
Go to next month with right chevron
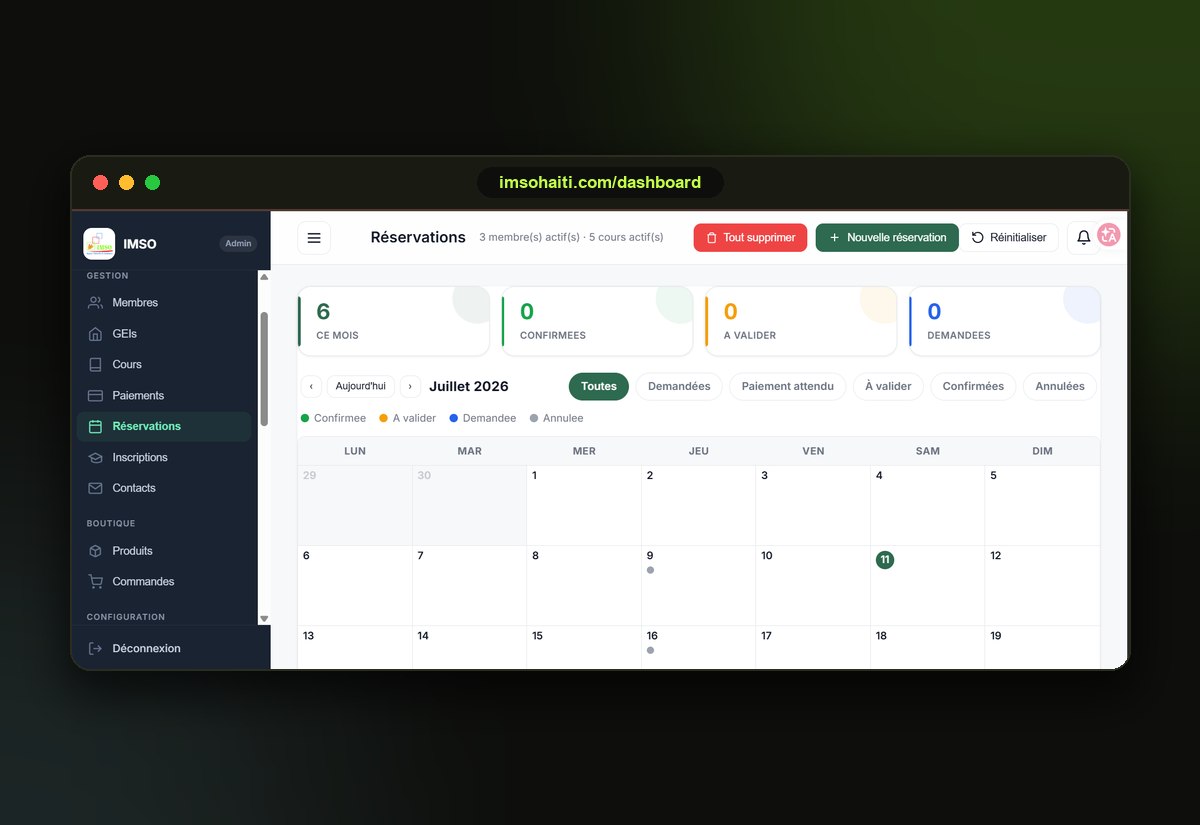pyautogui.click(x=410, y=387)
